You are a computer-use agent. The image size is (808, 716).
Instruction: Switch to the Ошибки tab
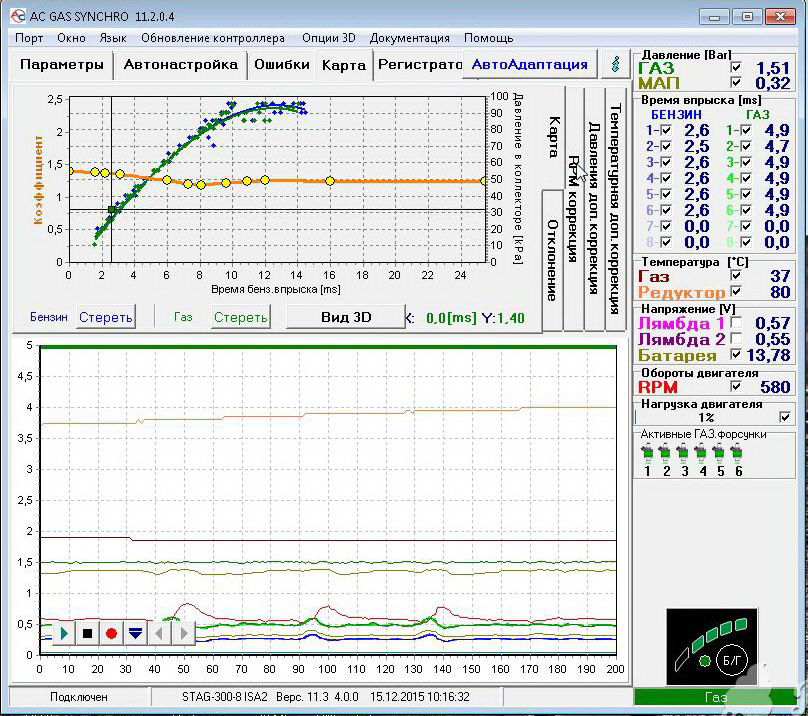tap(282, 65)
